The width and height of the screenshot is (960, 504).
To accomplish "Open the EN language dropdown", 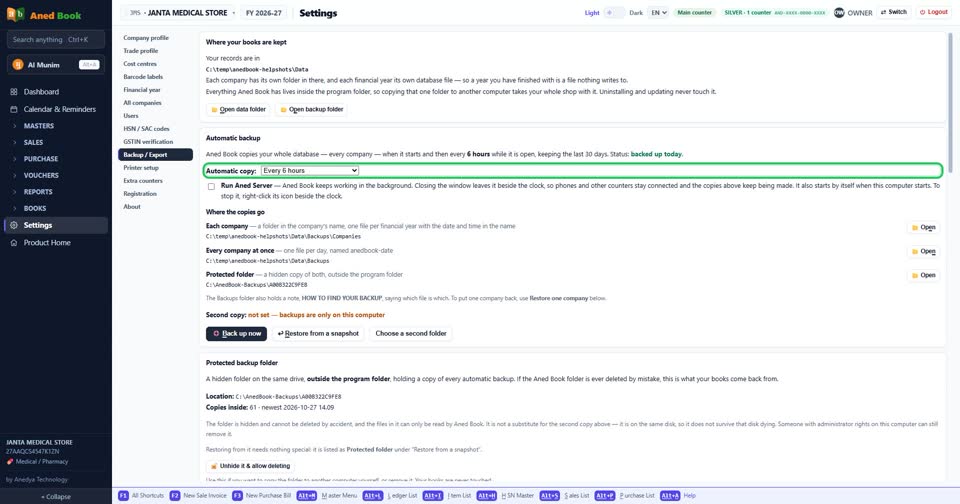I will (658, 12).
